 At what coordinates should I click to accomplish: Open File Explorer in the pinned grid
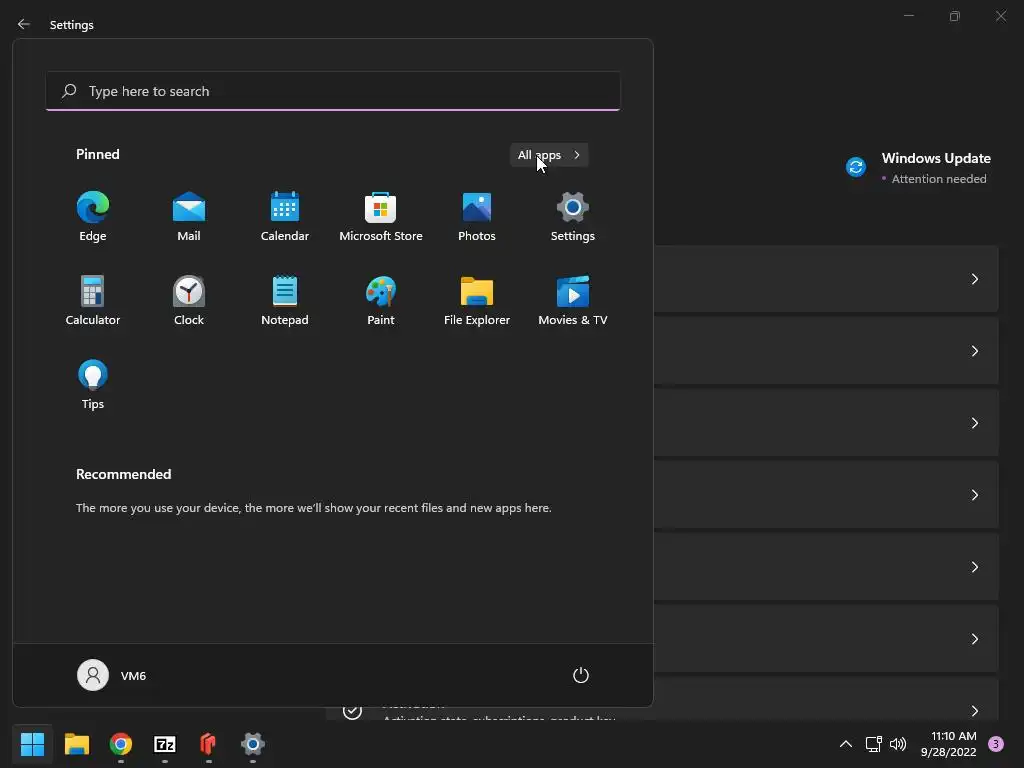tap(477, 300)
